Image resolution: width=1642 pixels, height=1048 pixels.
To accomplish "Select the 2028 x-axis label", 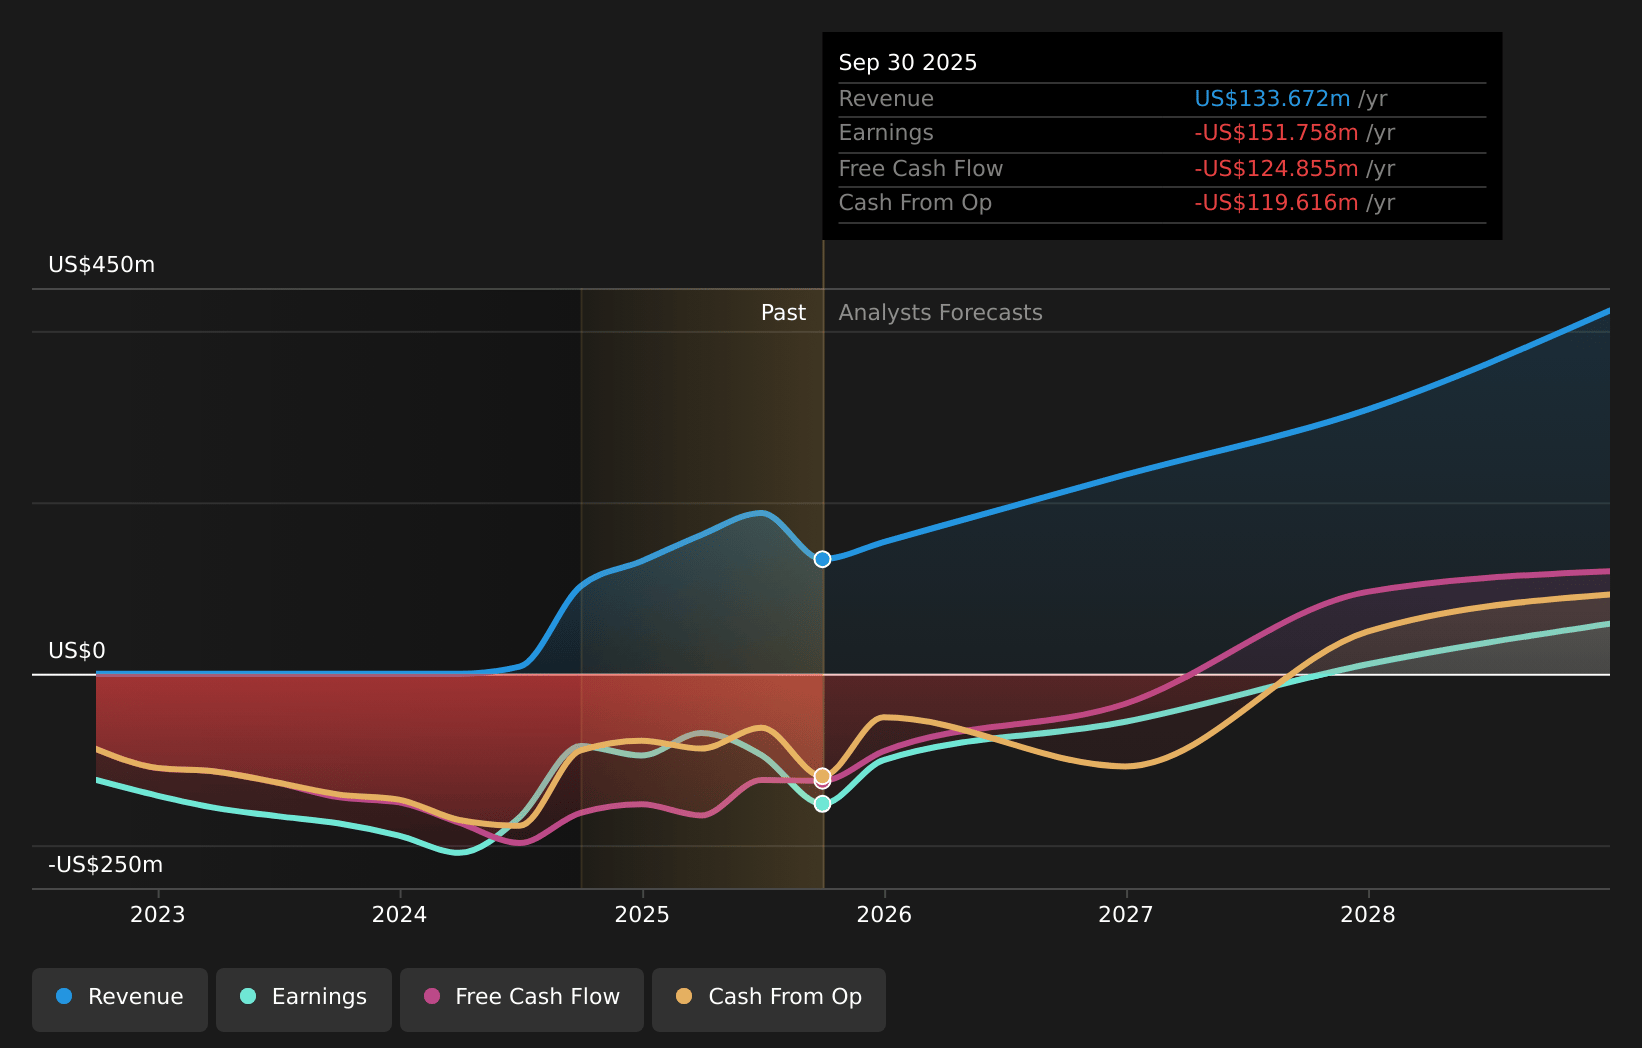I will click(x=1368, y=915).
